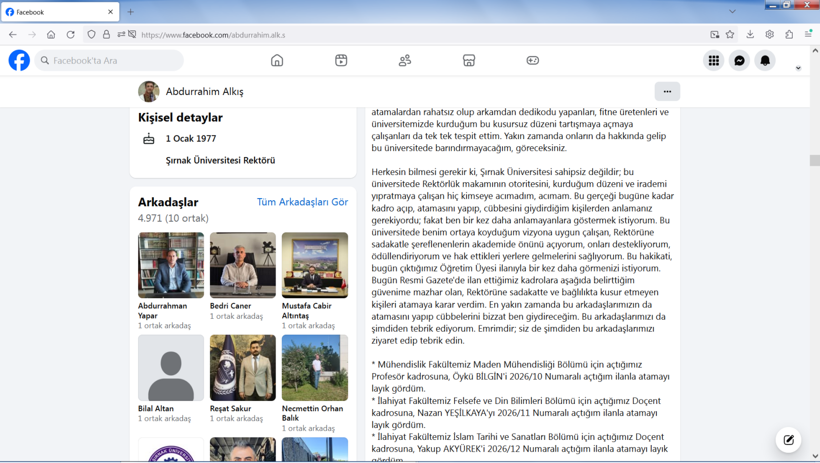Bookmark the page with star icon
Screen dimensions: 820x463
(x=730, y=35)
